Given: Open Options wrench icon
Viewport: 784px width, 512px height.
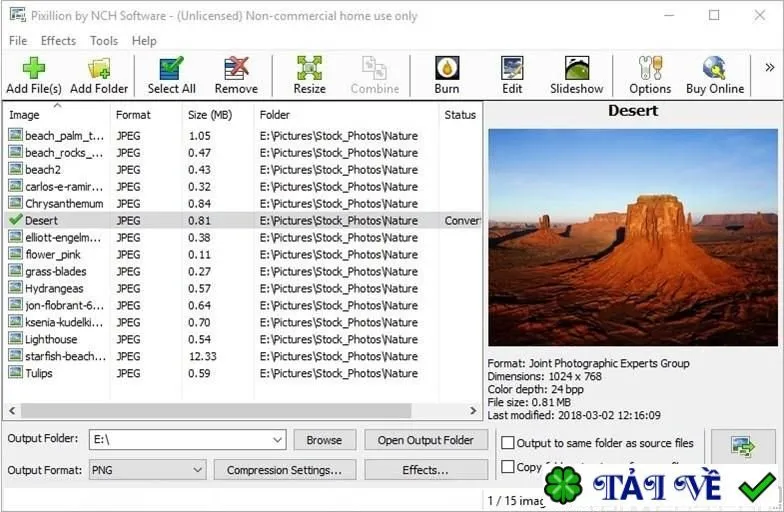Looking at the screenshot, I should point(650,68).
